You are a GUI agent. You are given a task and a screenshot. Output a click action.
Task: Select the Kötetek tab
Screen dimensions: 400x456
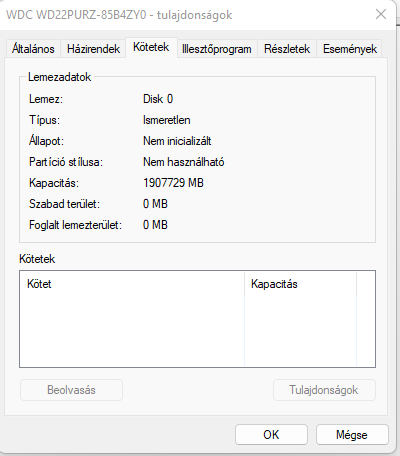(151, 47)
